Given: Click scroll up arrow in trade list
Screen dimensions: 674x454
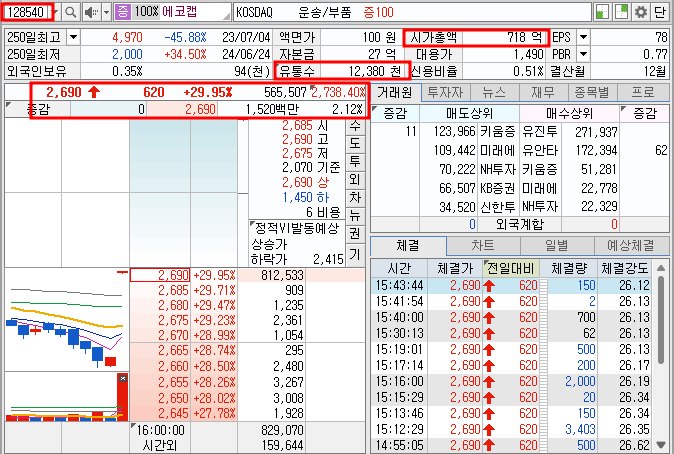Looking at the screenshot, I should pos(661,268).
